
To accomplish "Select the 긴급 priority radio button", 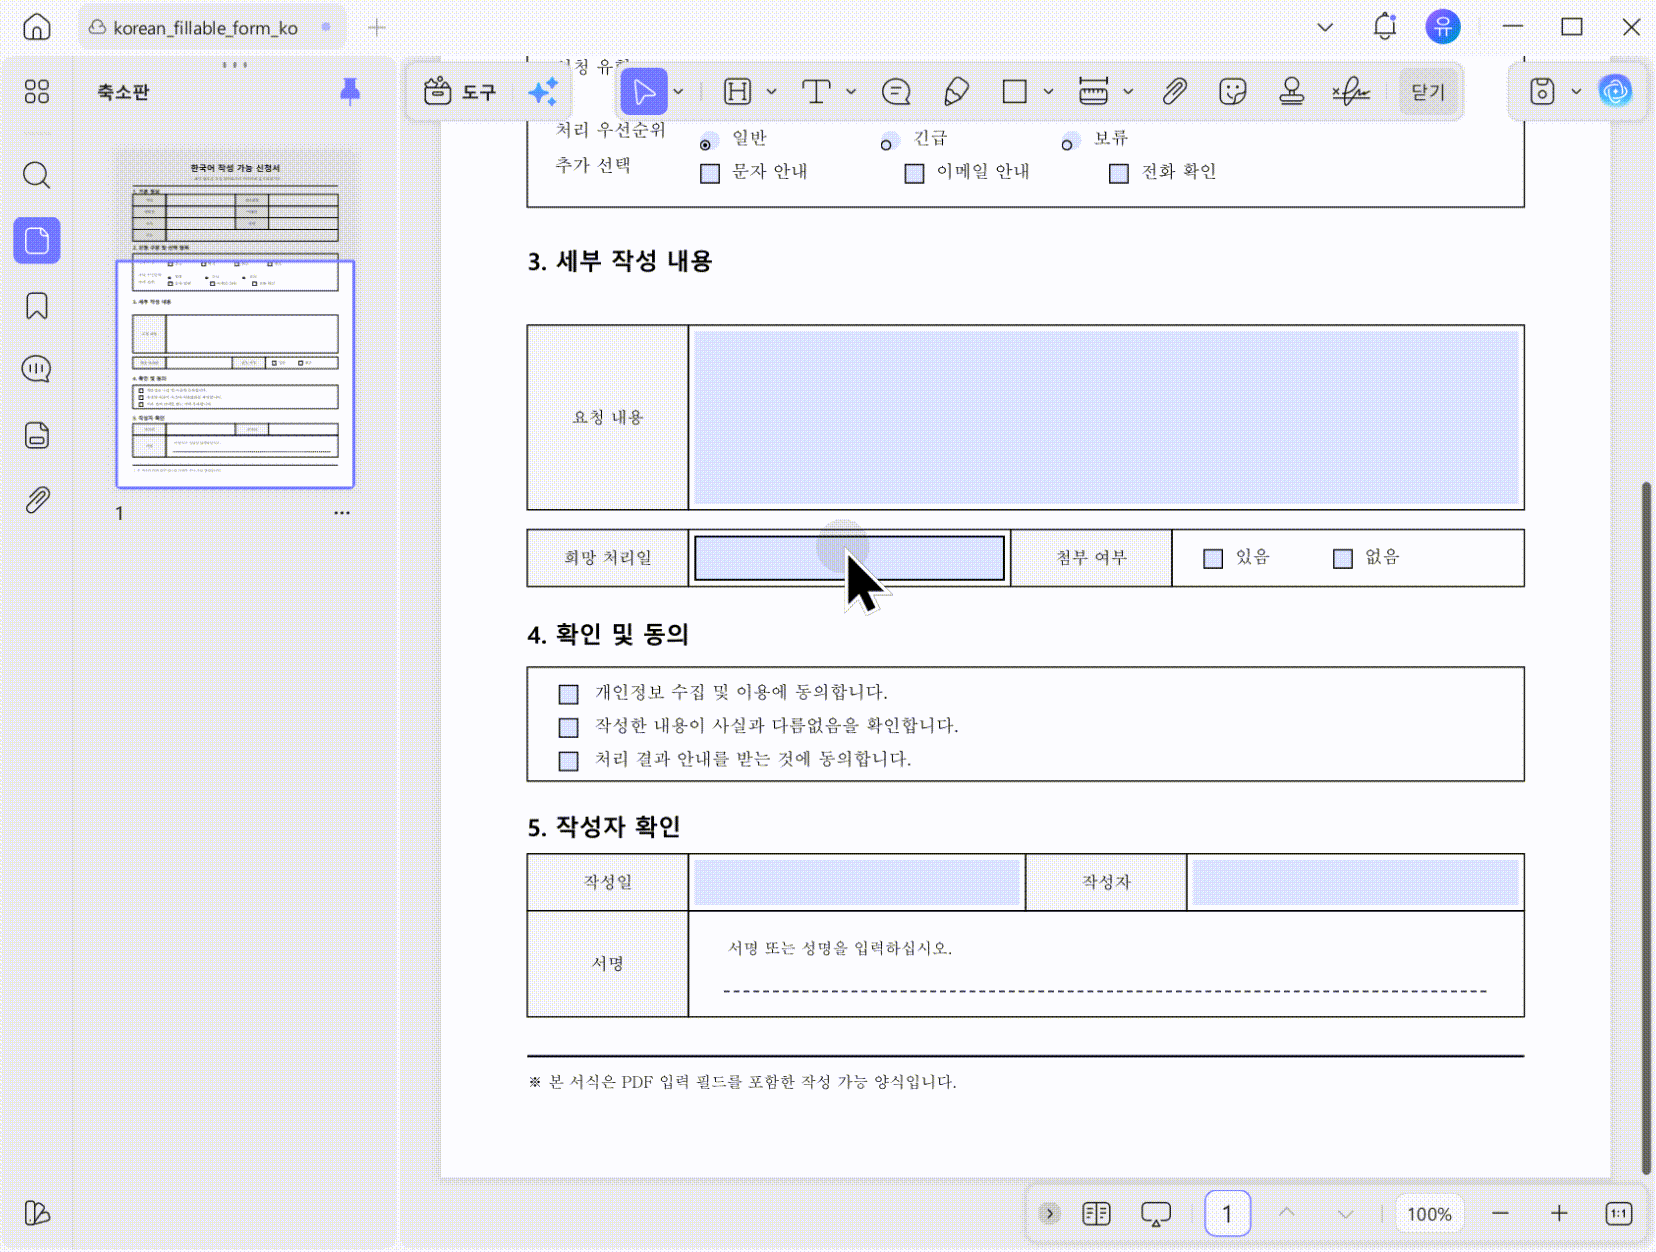I will tap(886, 144).
